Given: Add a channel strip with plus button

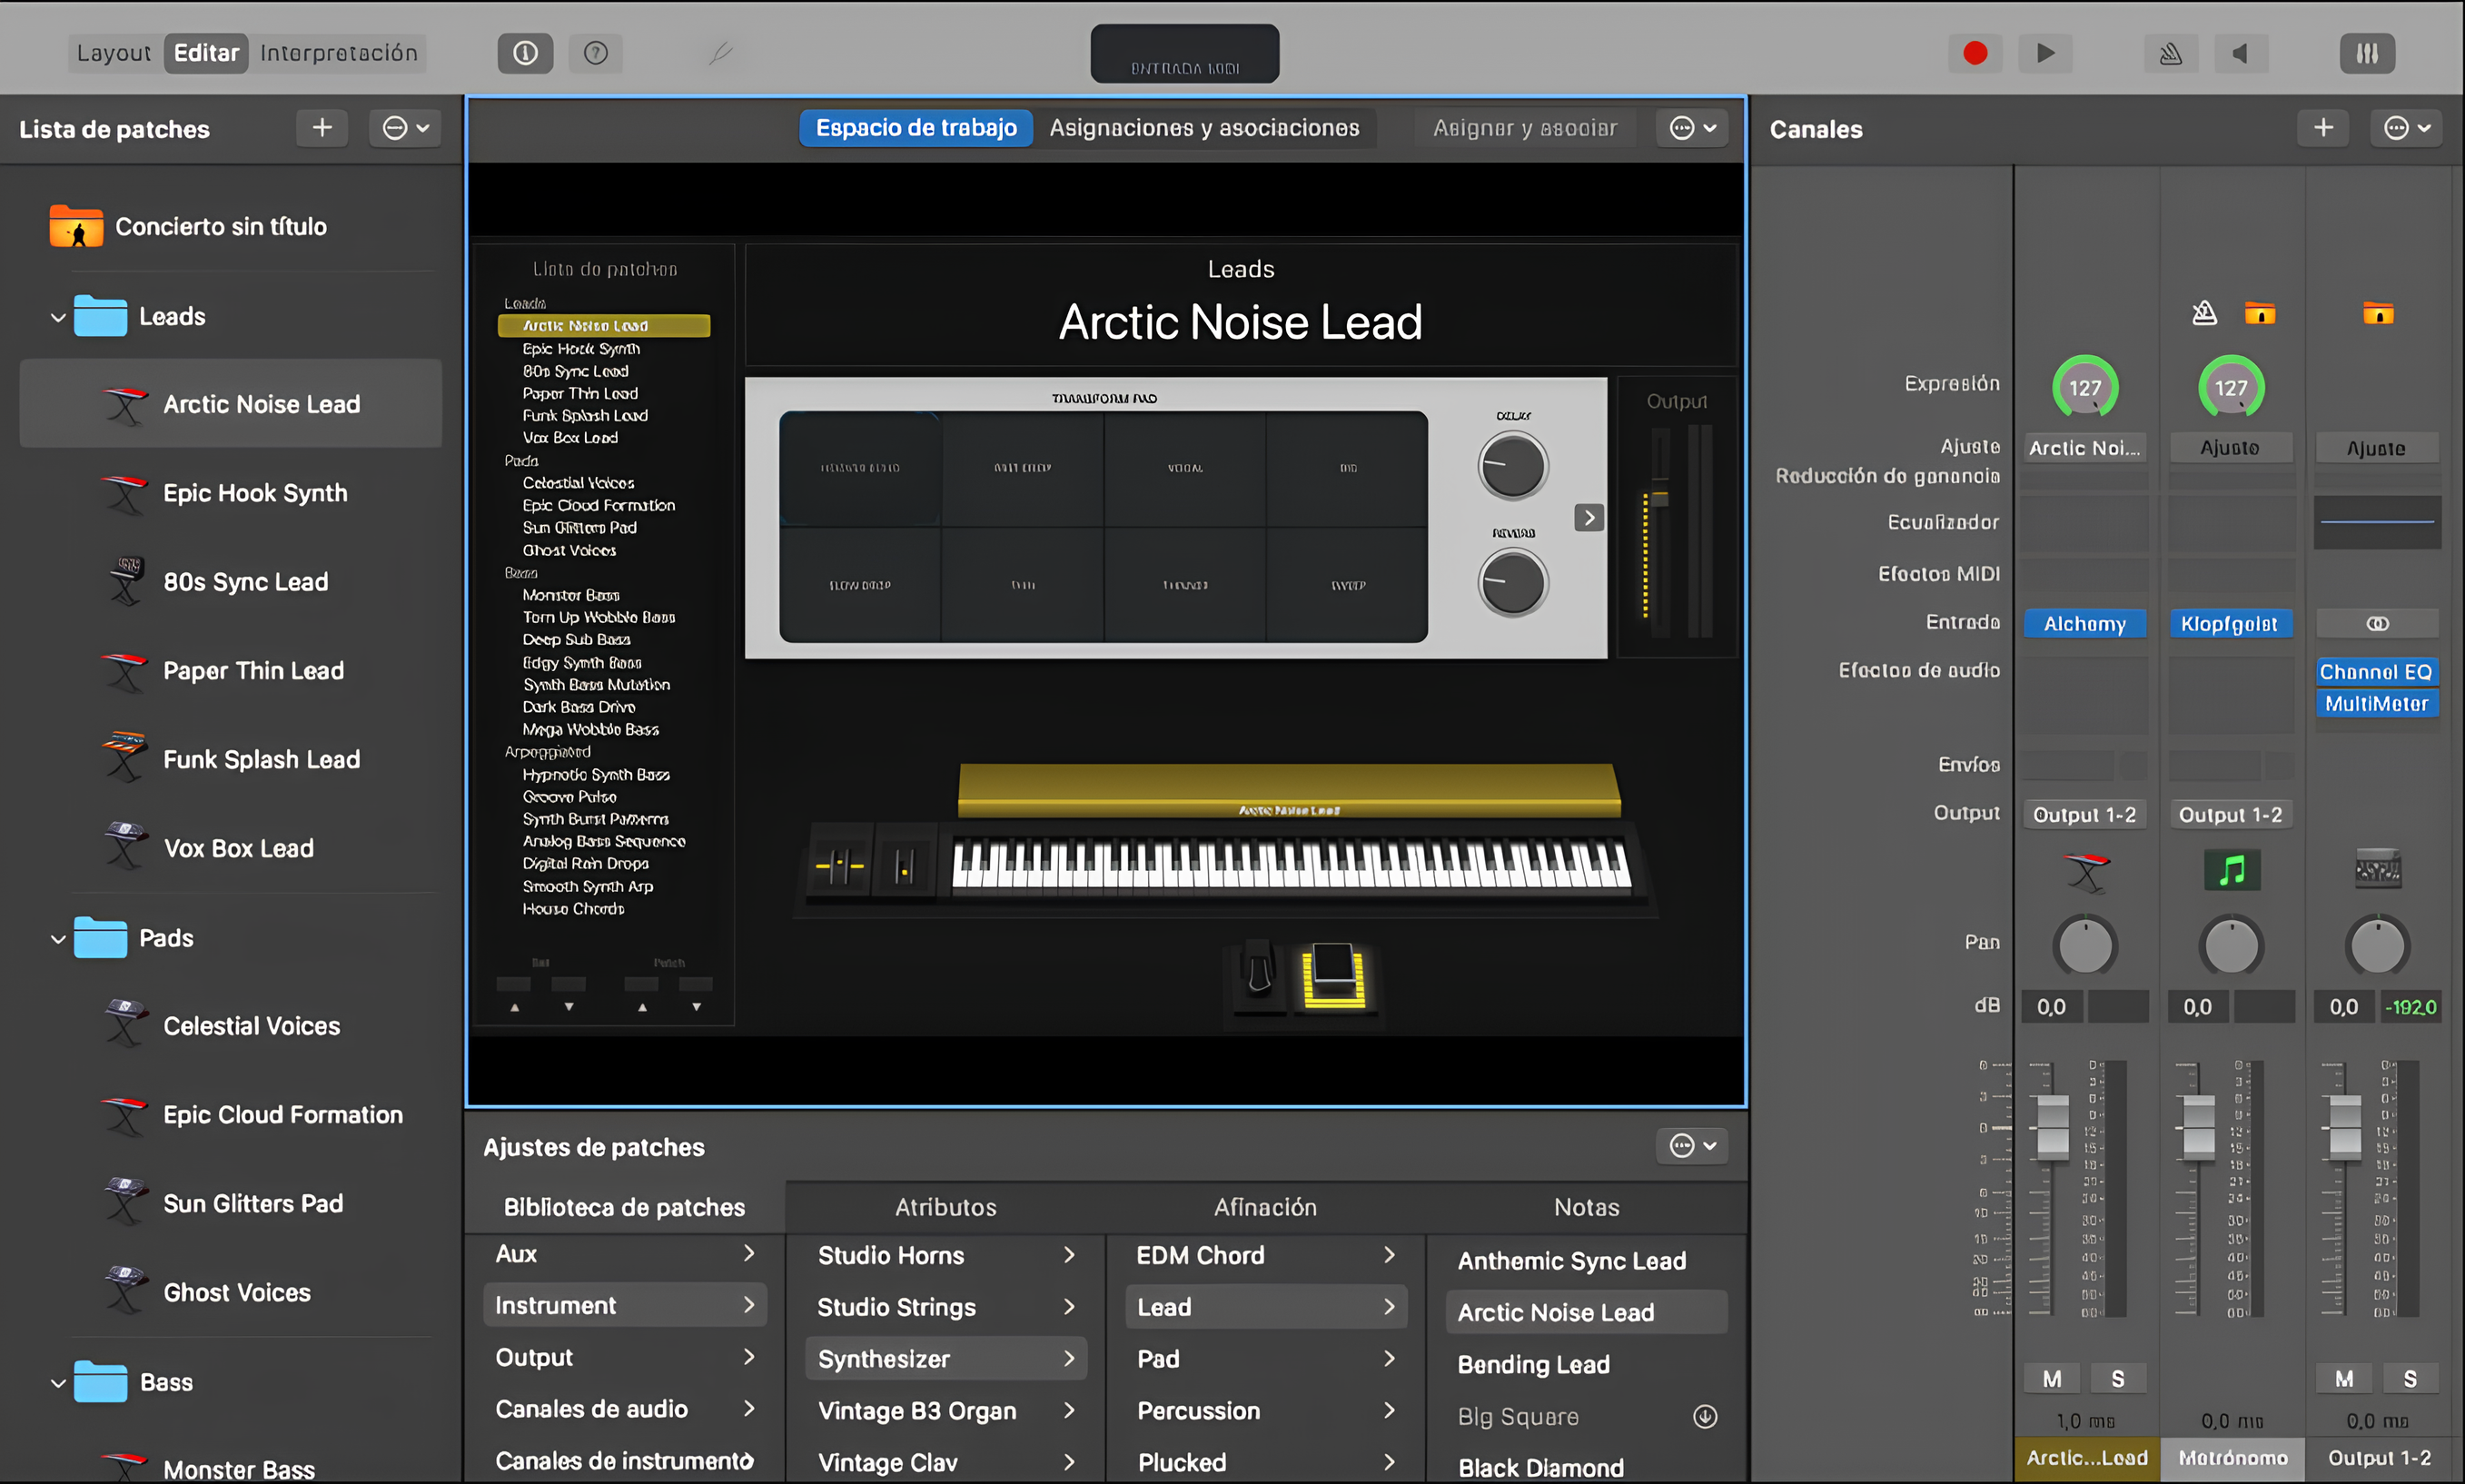Looking at the screenshot, I should pos(2323,128).
